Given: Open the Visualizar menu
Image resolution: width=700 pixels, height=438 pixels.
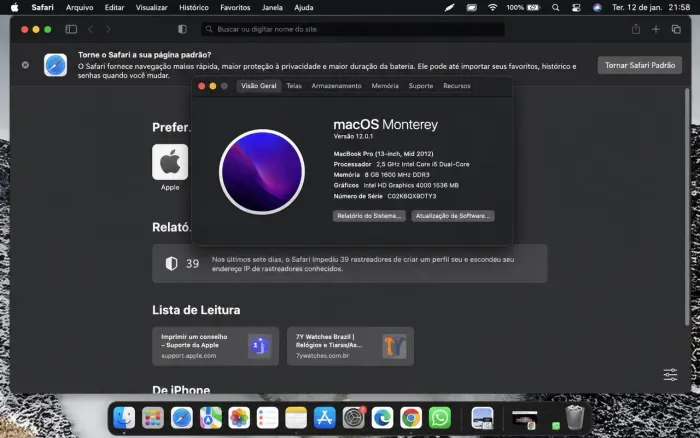Looking at the screenshot, I should (151, 7).
